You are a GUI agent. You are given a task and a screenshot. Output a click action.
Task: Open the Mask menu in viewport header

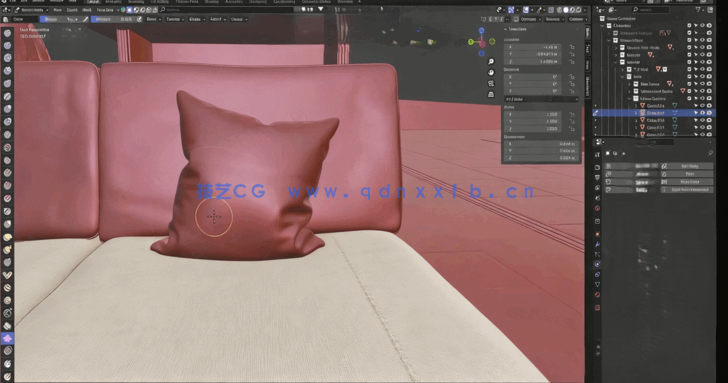[87, 10]
